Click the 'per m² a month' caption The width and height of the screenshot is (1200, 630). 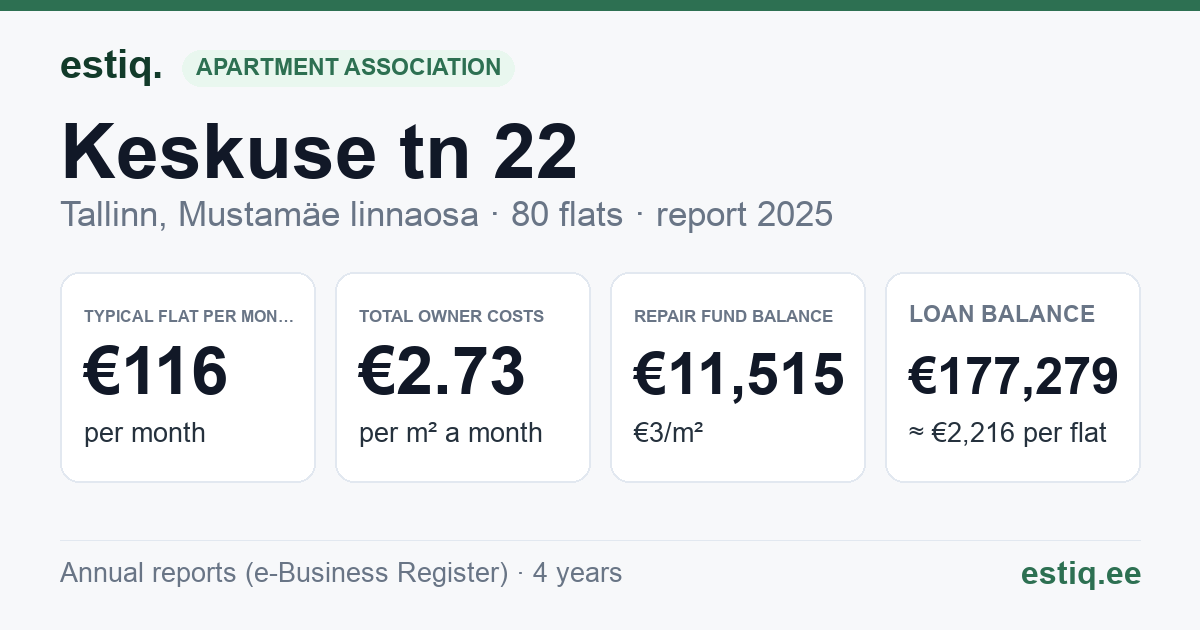(x=450, y=433)
